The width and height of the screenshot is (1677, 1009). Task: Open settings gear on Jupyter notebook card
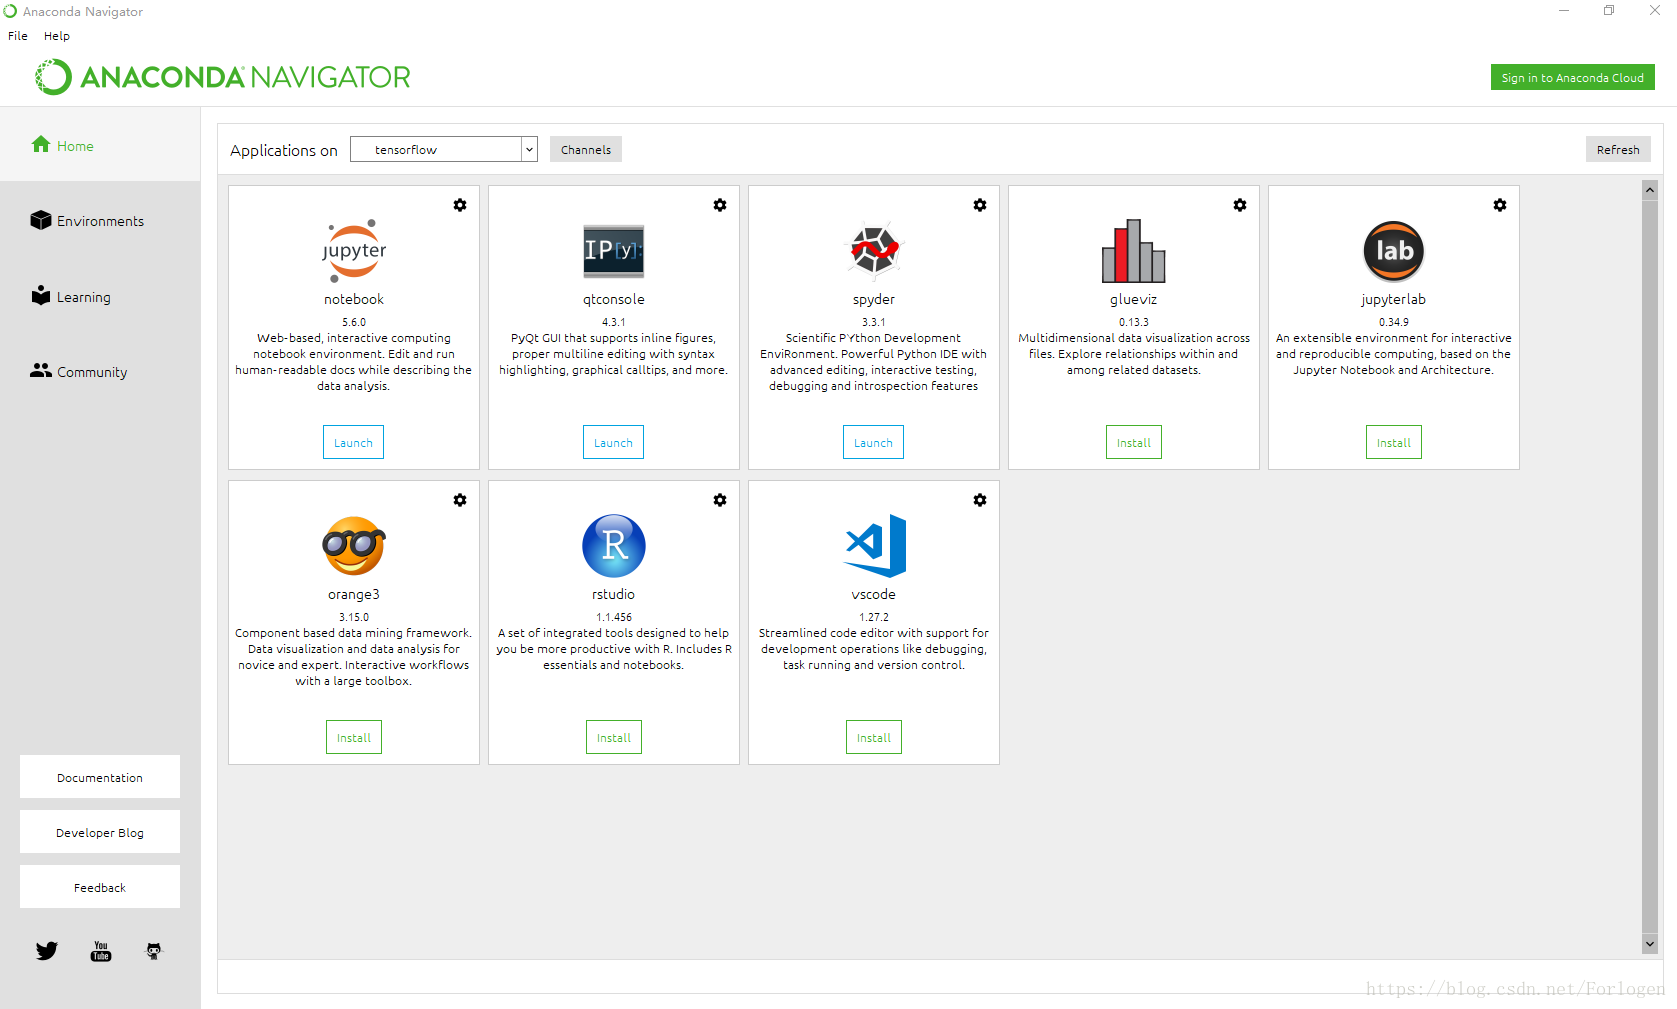pos(460,205)
